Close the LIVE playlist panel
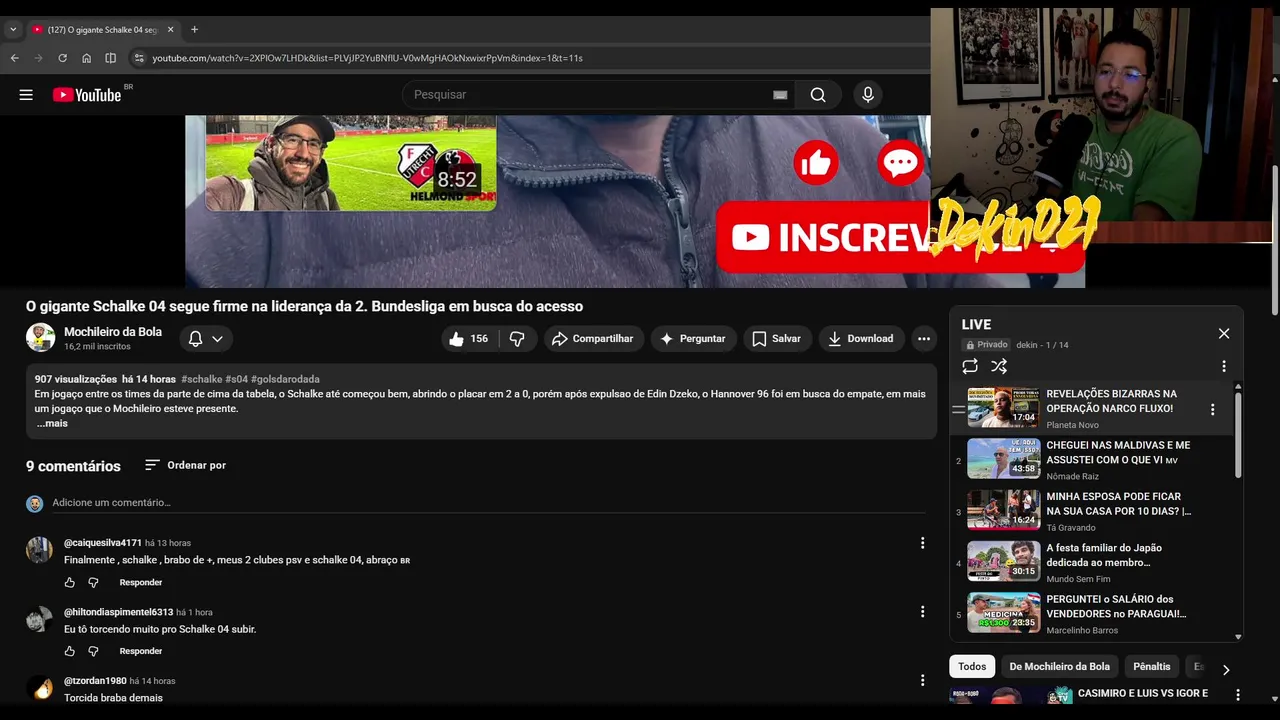This screenshot has width=1280, height=720. coord(1224,333)
